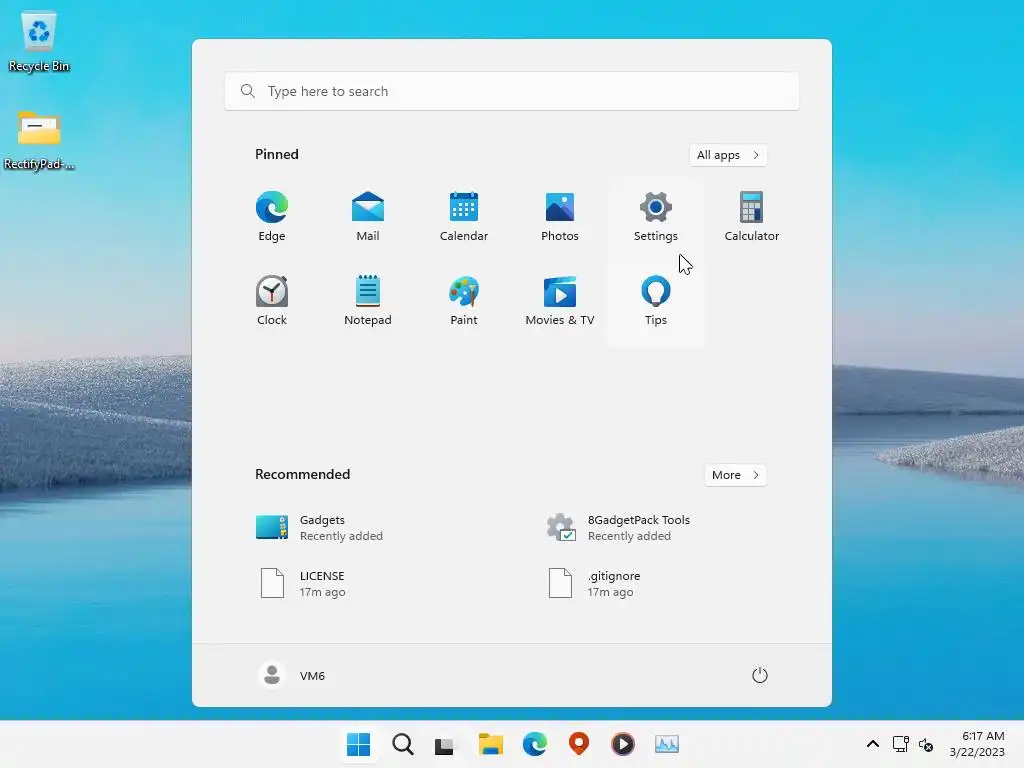Launch Notepad from pinned apps
The image size is (1024, 768).
[368, 301]
